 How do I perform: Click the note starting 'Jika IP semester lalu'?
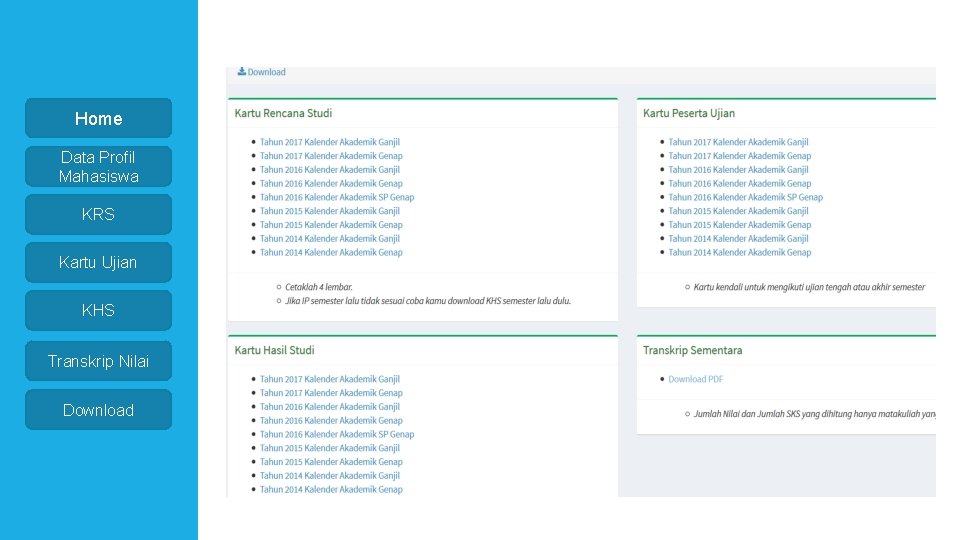click(427, 301)
